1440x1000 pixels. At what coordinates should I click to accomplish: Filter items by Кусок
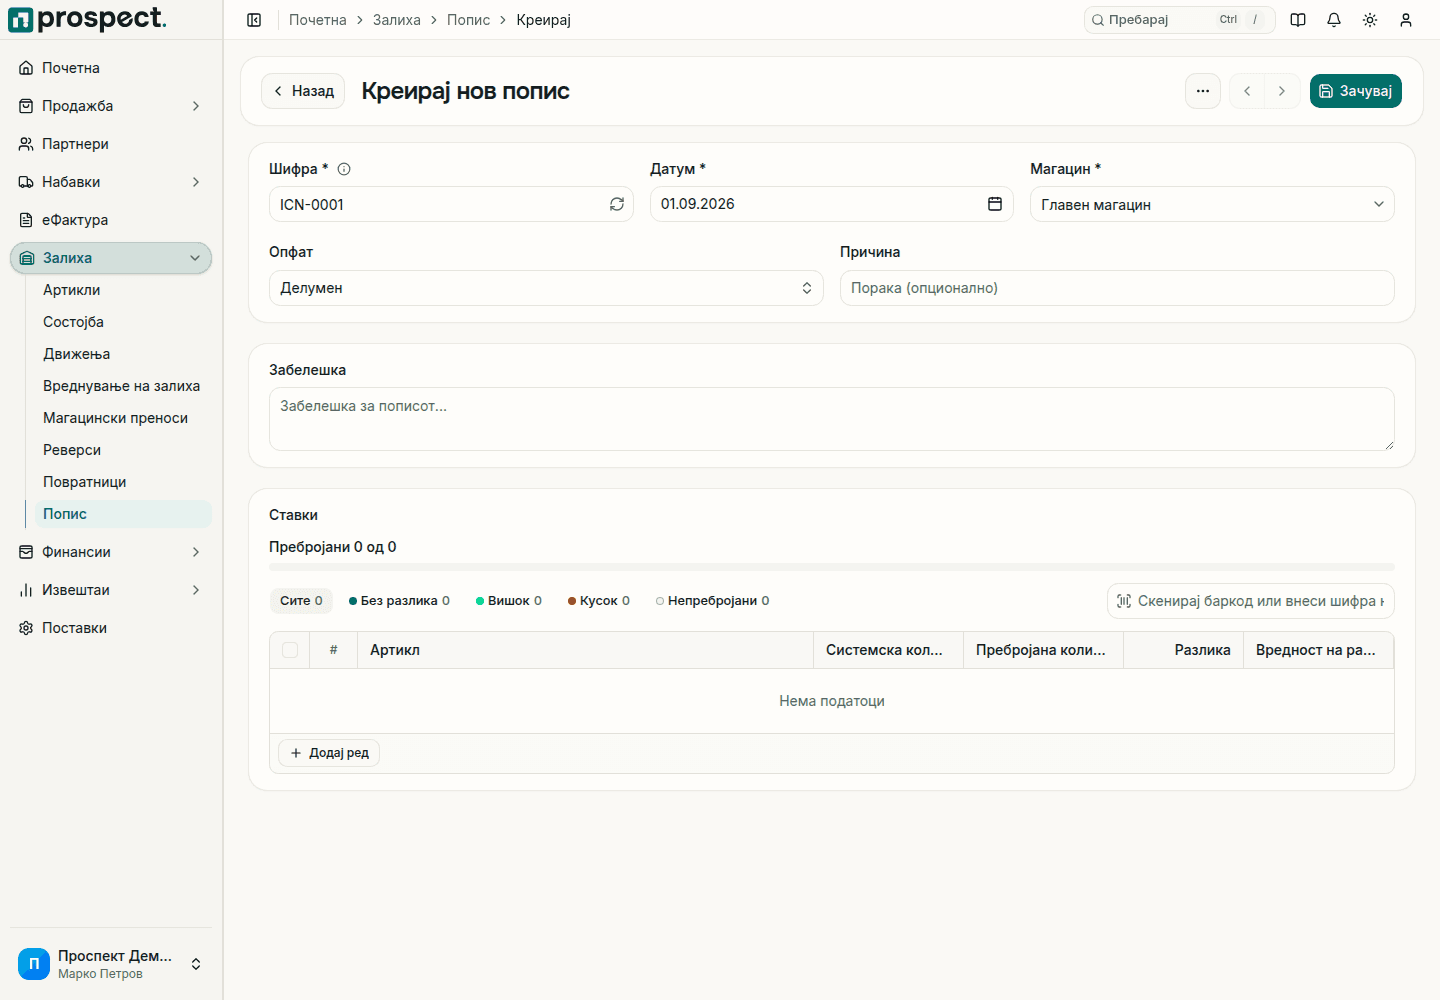point(599,601)
